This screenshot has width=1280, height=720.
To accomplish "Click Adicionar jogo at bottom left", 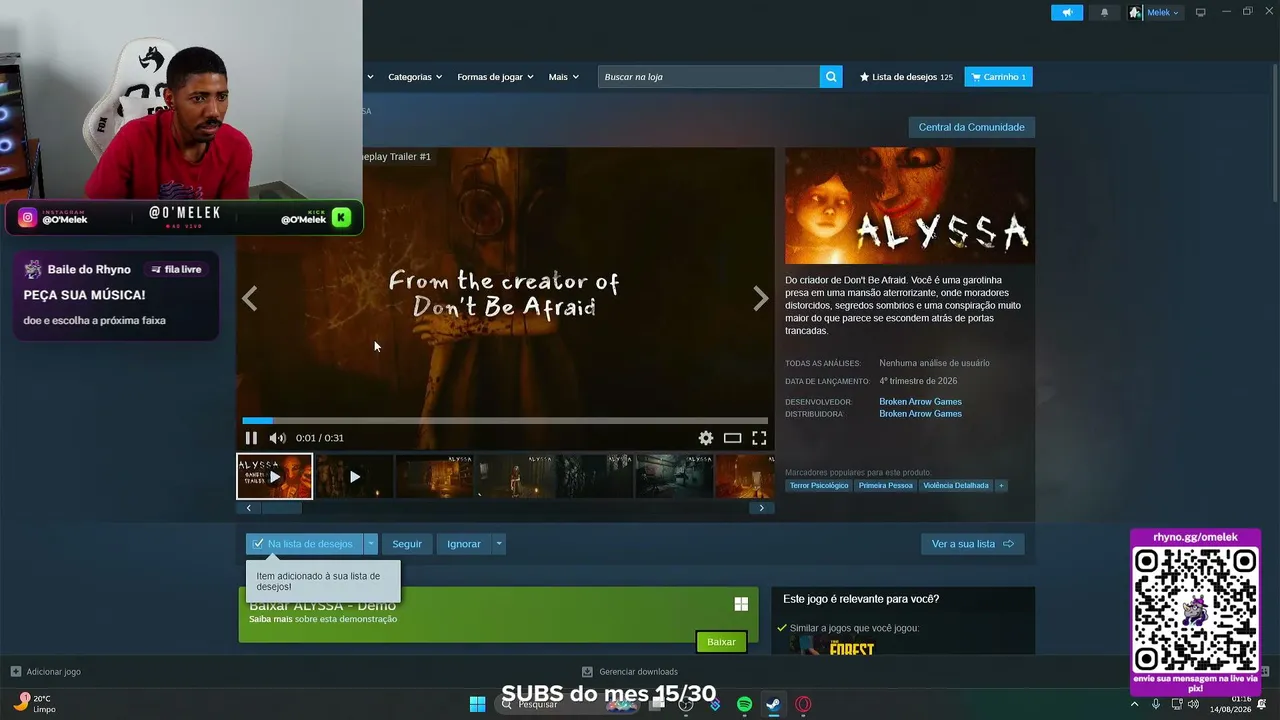I will click(46, 672).
